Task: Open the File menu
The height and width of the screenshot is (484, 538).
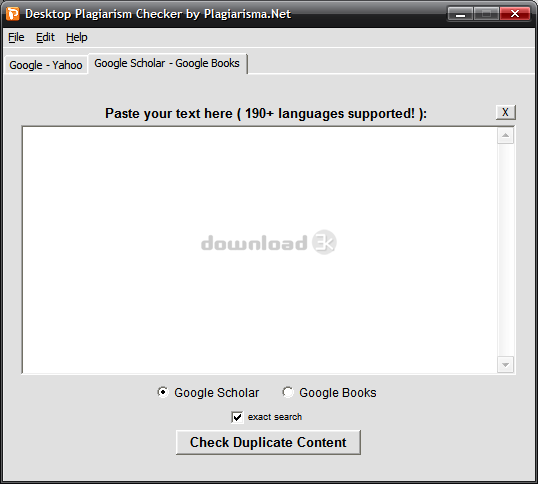Action: [16, 37]
